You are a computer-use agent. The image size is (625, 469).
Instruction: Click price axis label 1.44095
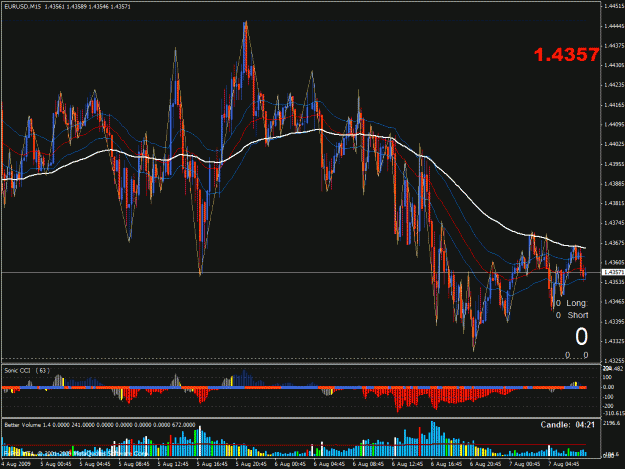614,124
